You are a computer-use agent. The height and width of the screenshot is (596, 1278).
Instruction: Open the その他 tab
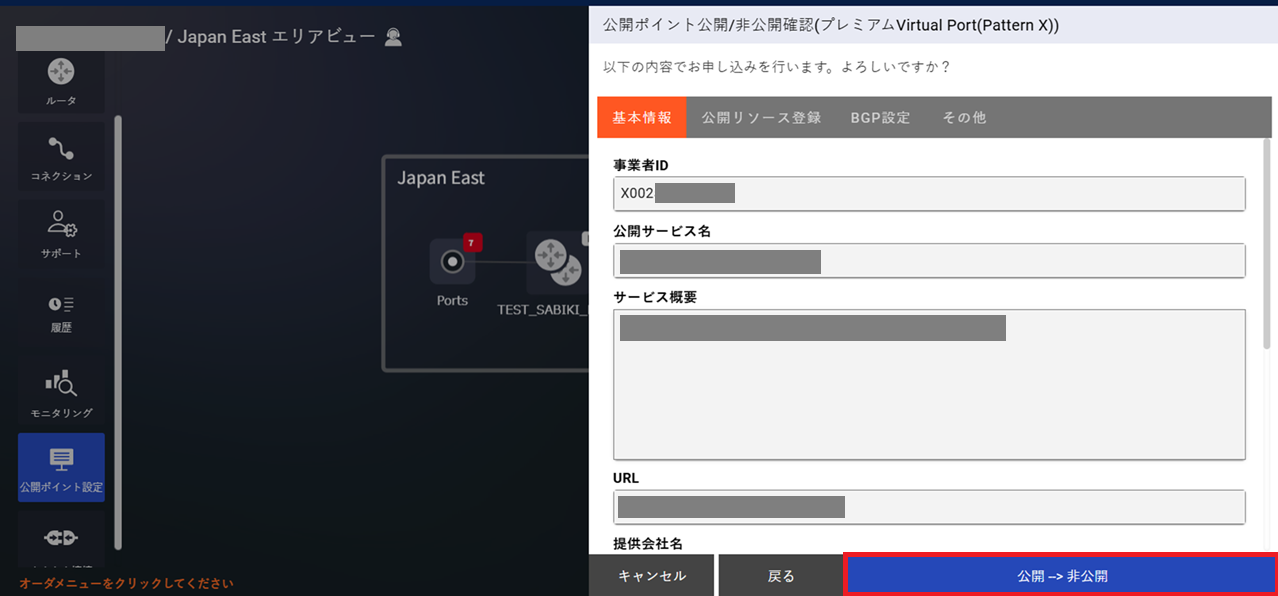tap(963, 117)
